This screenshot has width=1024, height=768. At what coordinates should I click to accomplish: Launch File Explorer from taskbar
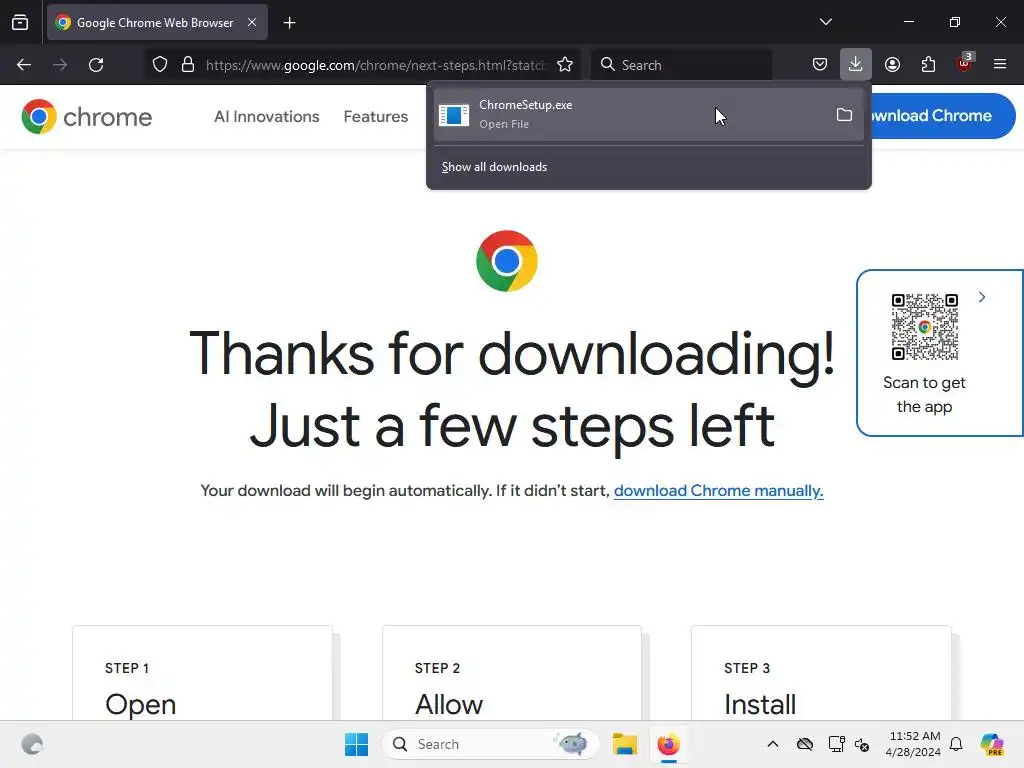click(x=625, y=744)
